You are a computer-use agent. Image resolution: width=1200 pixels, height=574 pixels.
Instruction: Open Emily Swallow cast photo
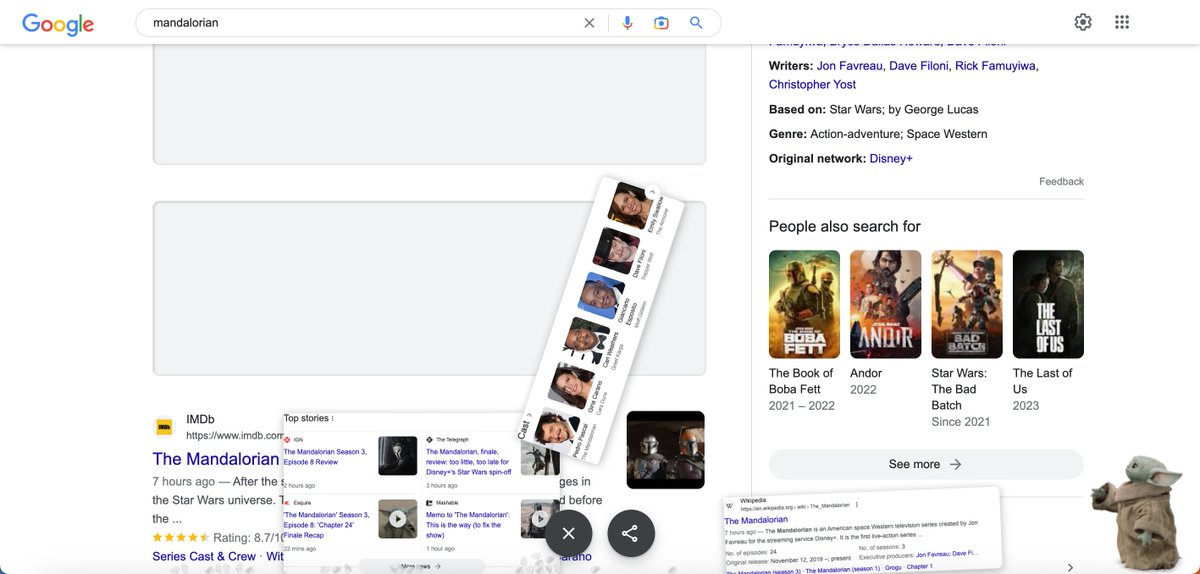[632, 205]
